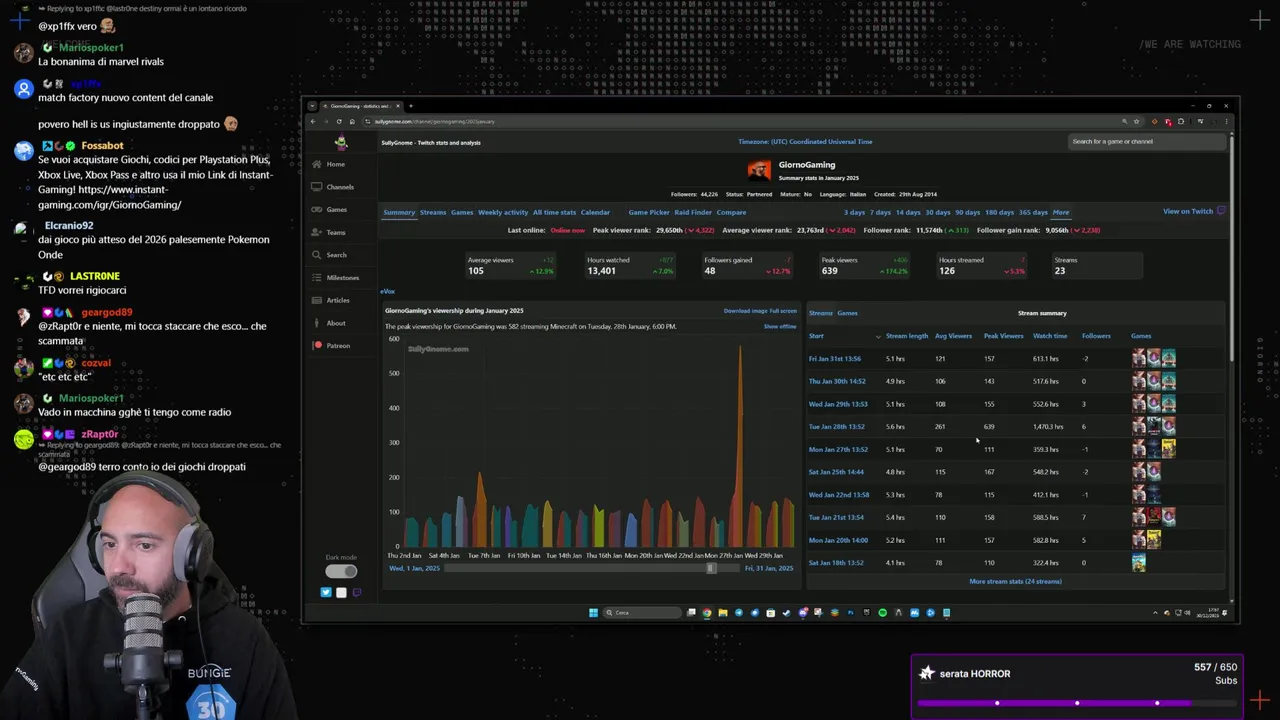
Task: Expand the taskbar hidden icons chevron
Action: pos(1155,613)
